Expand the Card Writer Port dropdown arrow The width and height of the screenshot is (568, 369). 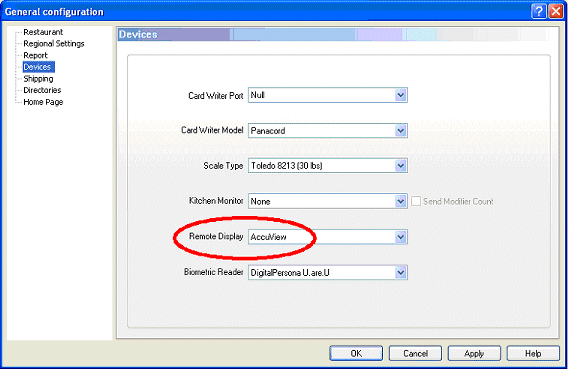pyautogui.click(x=400, y=95)
